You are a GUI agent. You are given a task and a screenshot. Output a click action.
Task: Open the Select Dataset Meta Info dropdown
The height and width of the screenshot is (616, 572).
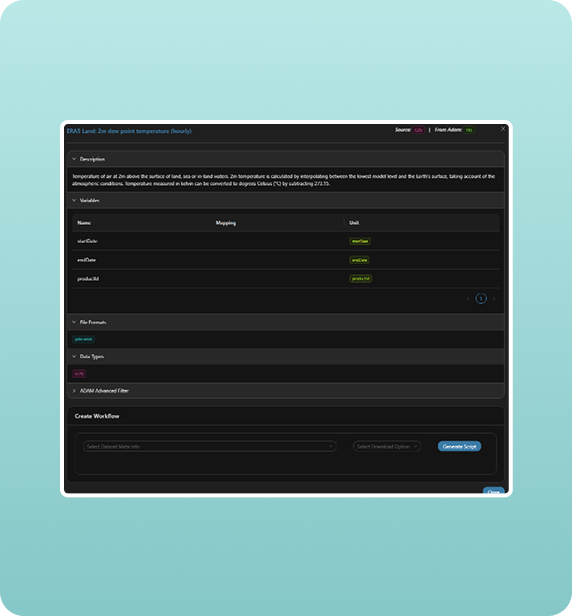tap(210, 446)
